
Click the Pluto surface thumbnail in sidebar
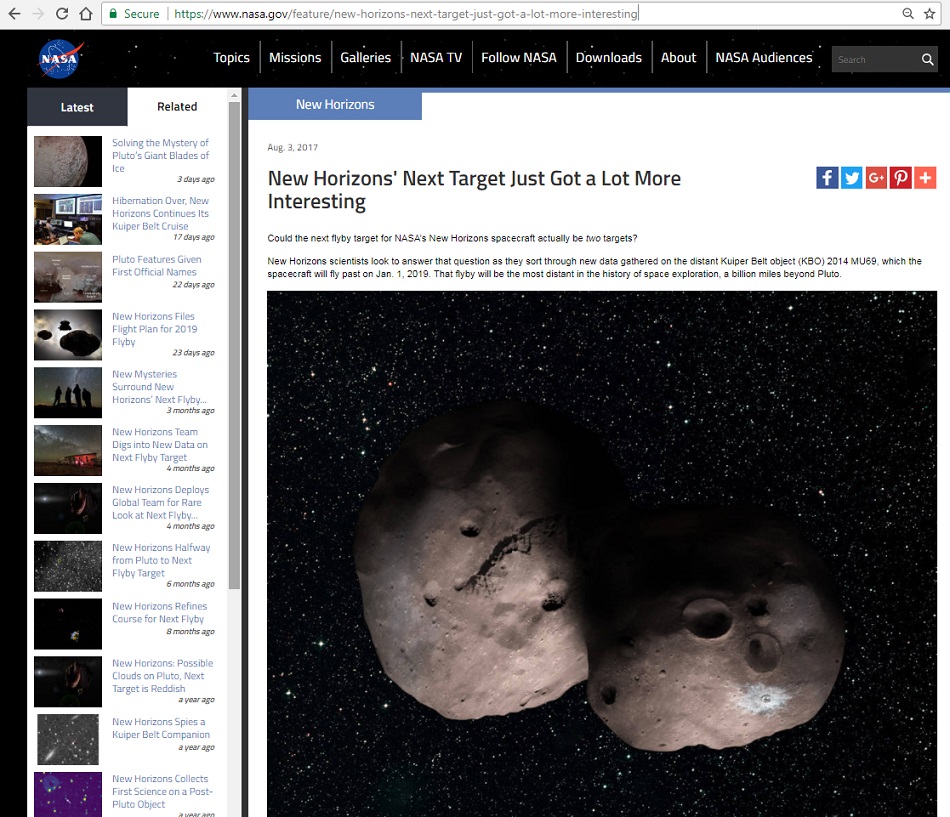[68, 161]
